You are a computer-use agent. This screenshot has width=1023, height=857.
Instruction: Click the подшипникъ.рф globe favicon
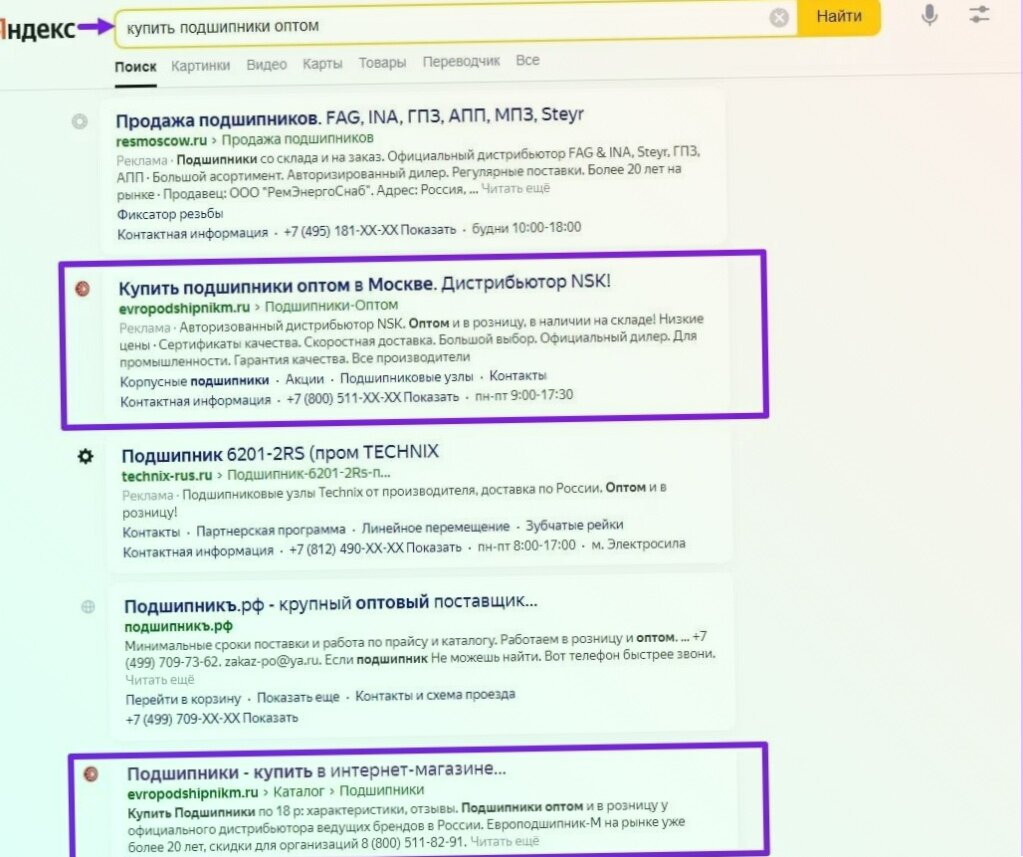tap(88, 607)
